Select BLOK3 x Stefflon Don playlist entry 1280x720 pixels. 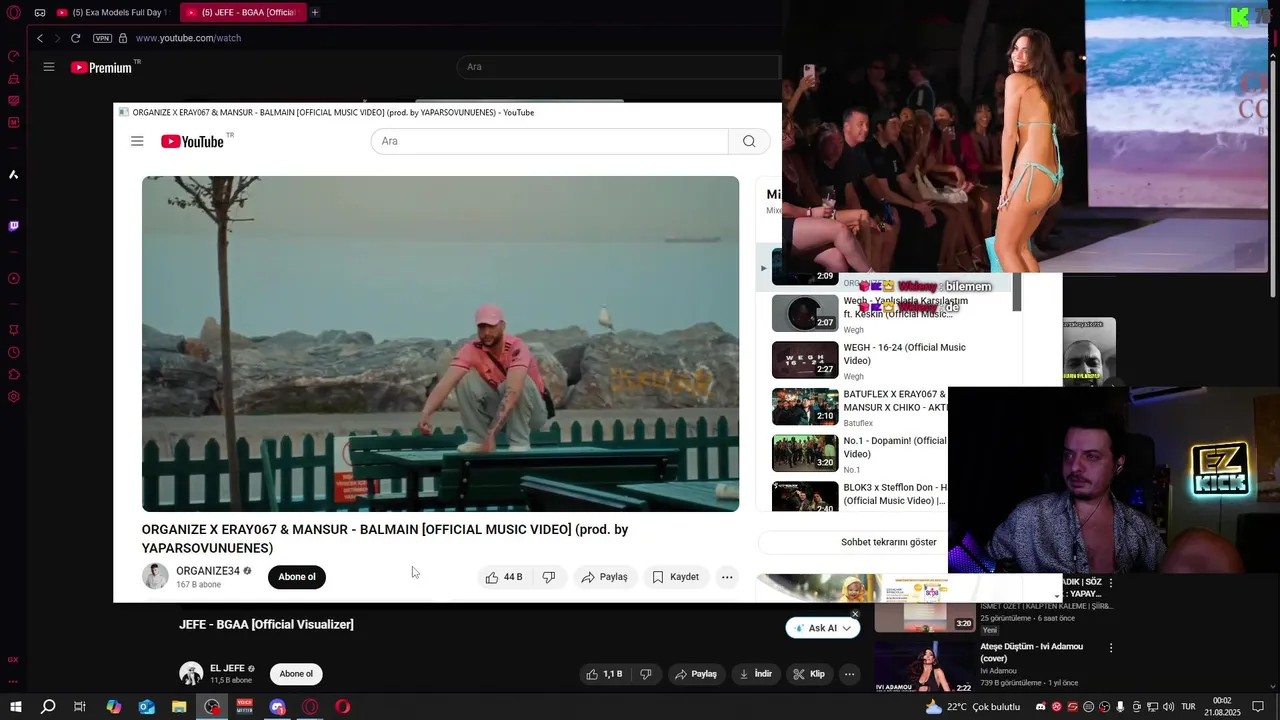coord(858,496)
